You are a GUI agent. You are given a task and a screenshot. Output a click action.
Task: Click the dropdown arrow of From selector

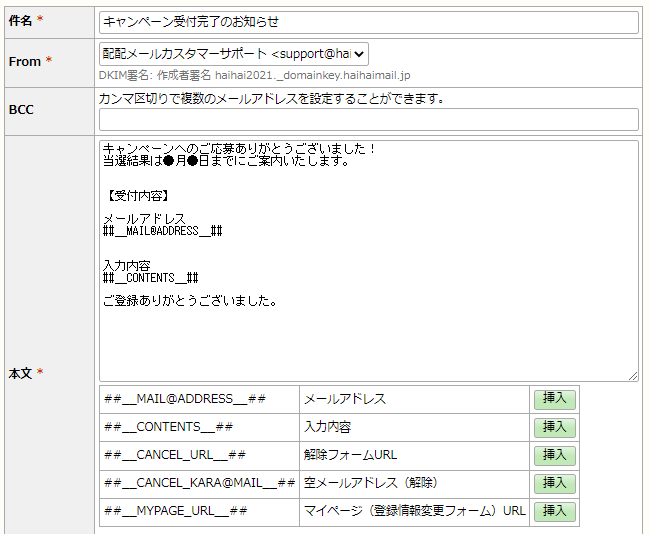tap(359, 54)
